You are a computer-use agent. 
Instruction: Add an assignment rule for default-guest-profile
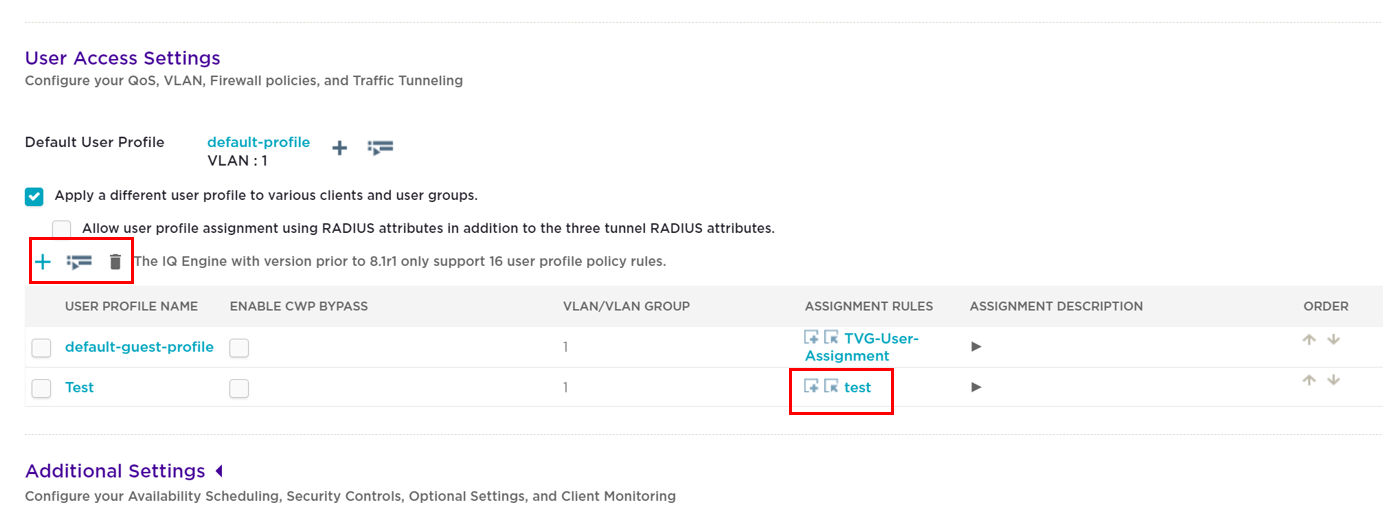coord(812,338)
